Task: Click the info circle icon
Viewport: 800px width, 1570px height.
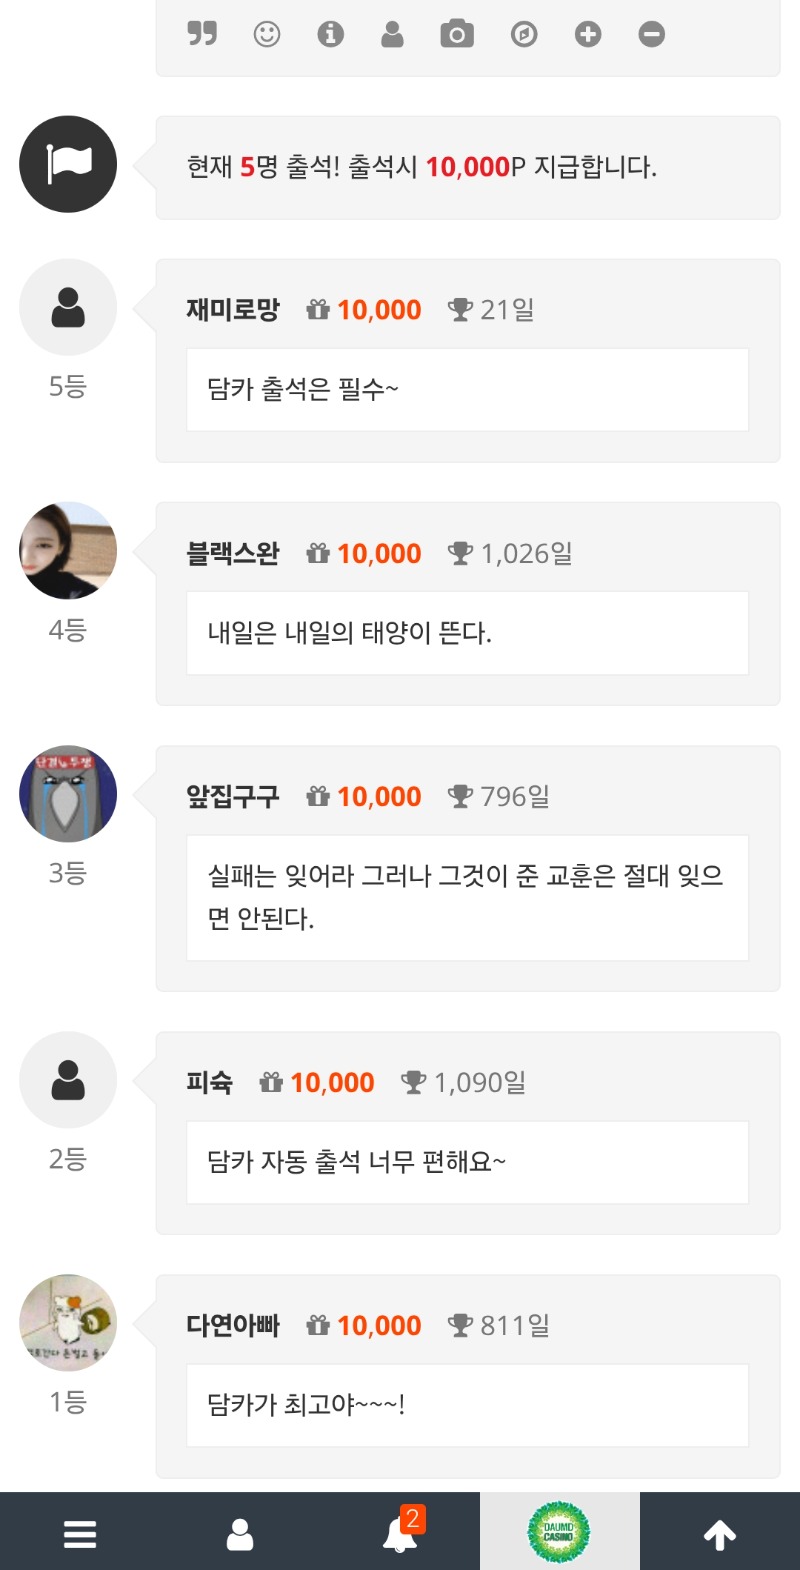Action: point(330,34)
